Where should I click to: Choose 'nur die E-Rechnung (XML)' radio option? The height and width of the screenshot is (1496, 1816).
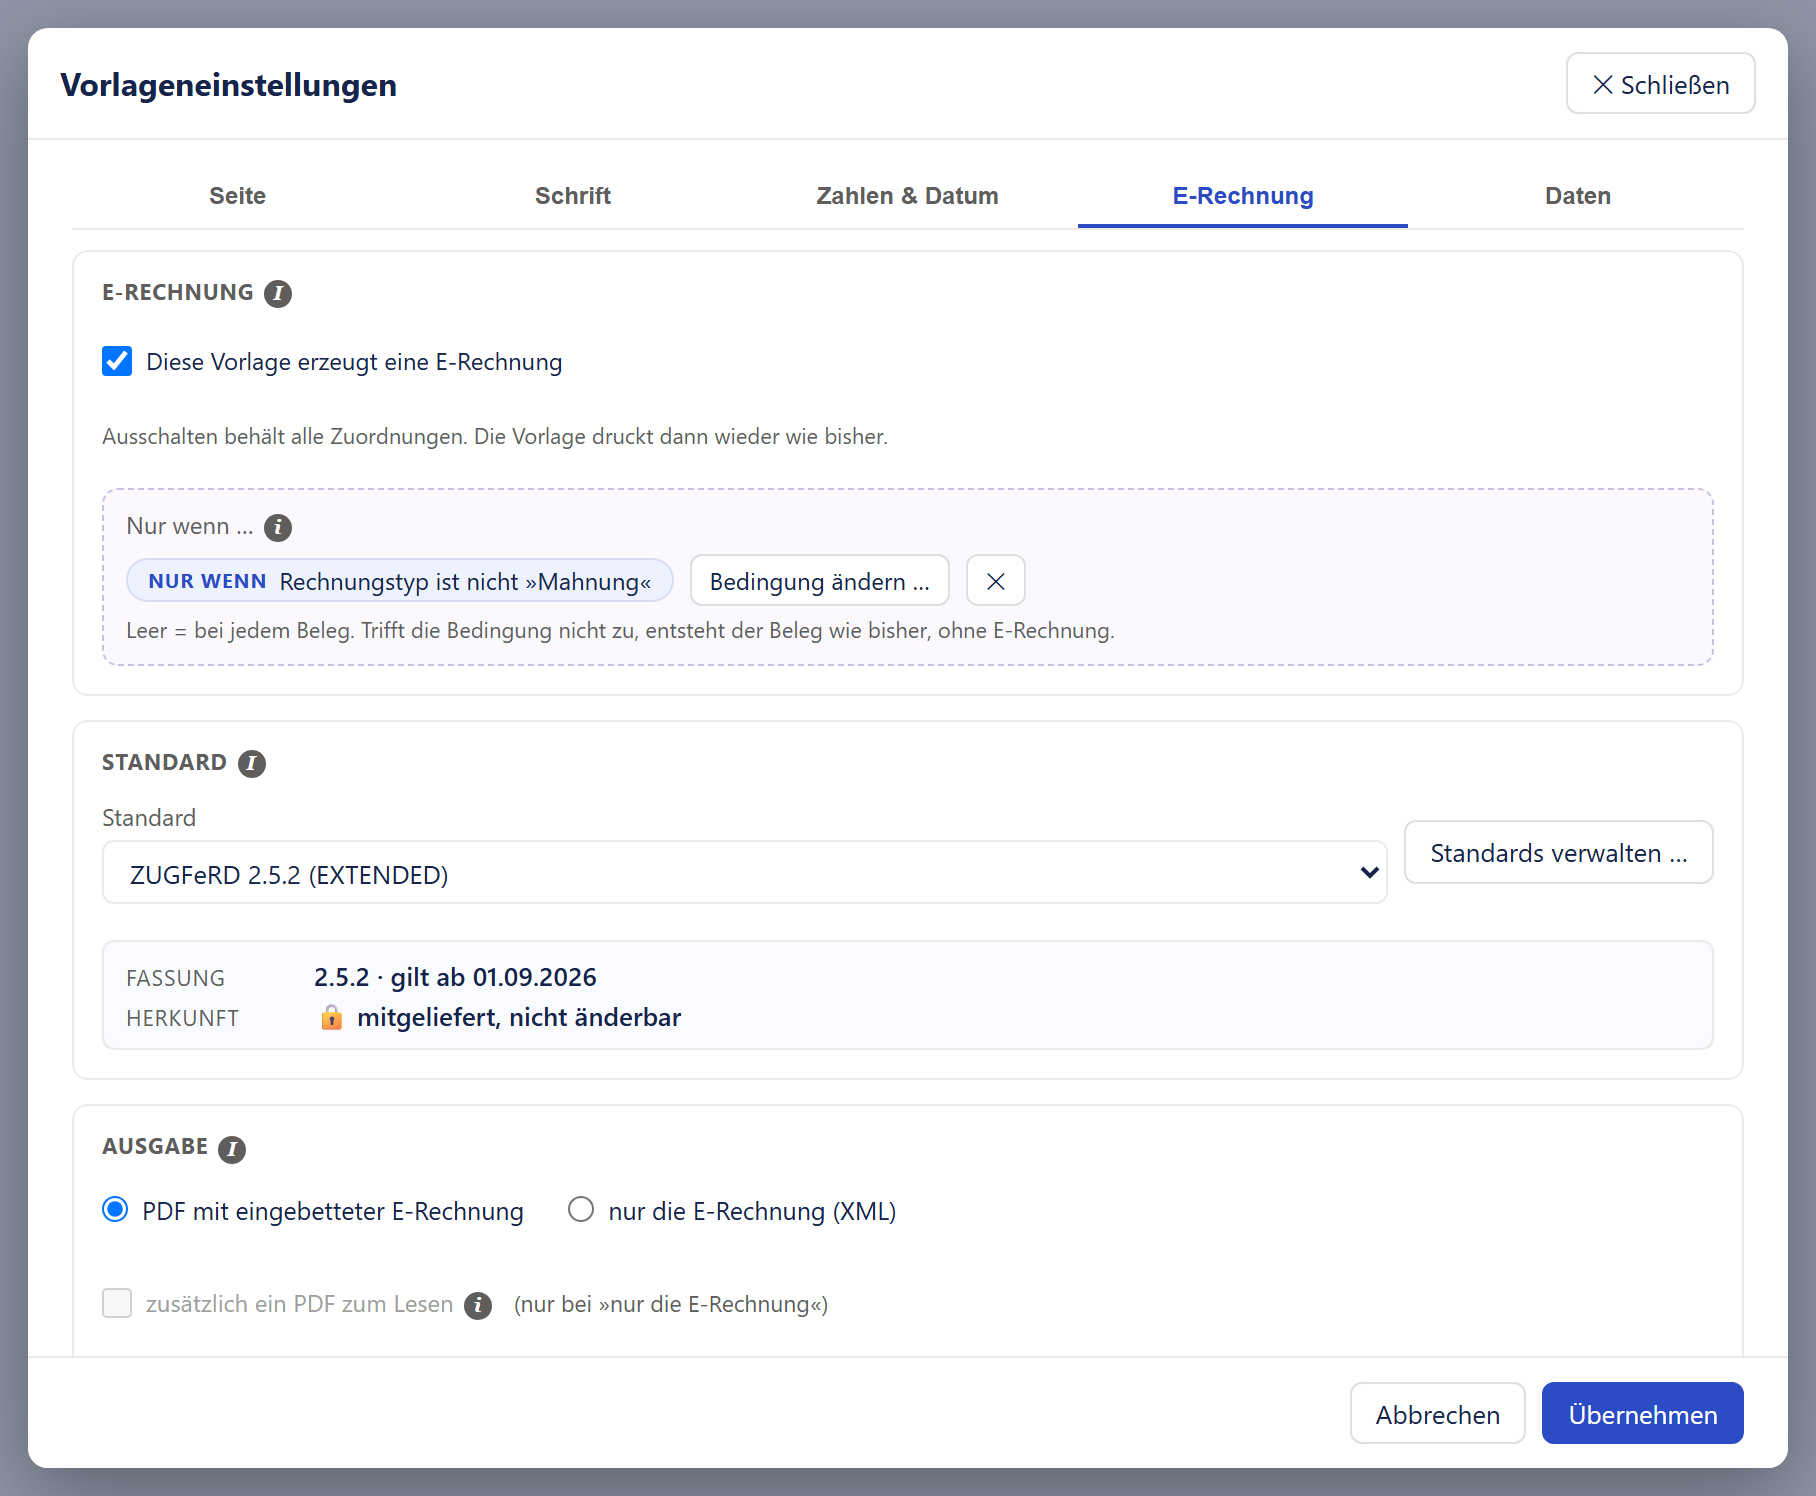[x=581, y=1210]
